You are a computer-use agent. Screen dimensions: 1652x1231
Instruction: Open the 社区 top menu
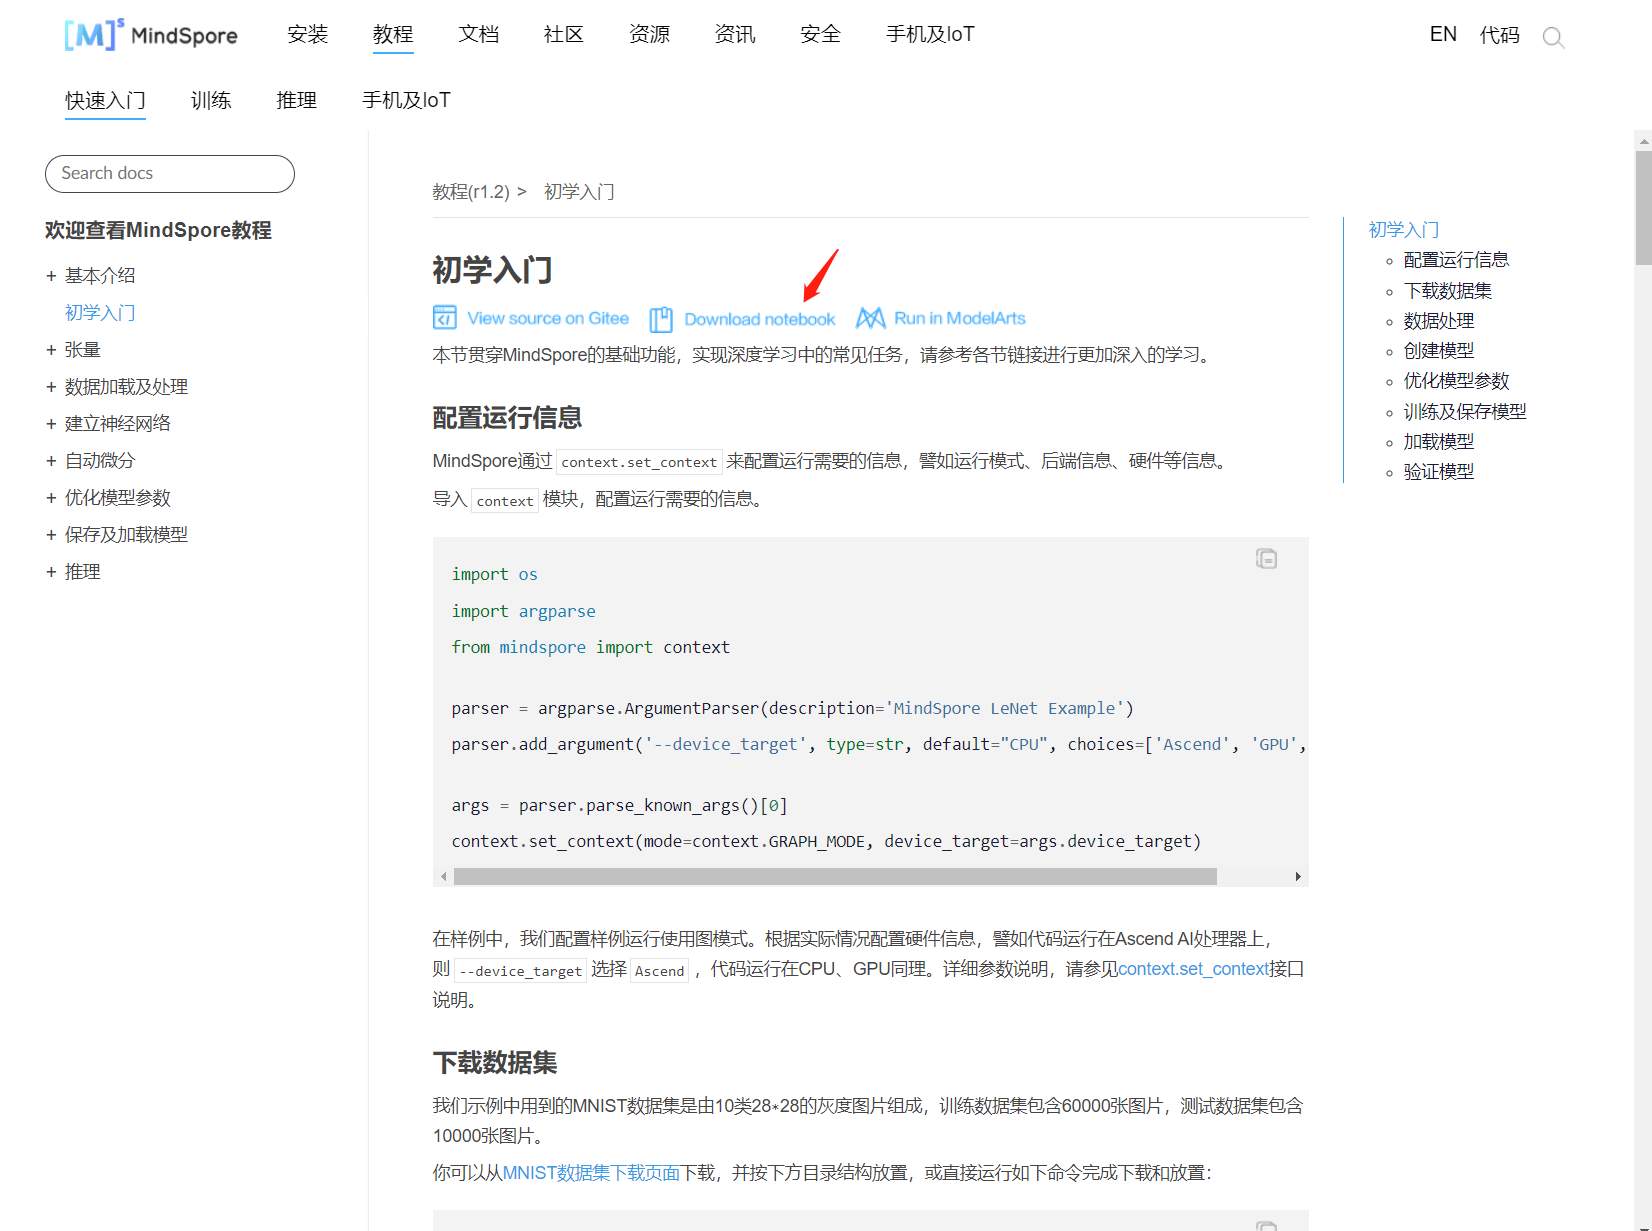[564, 35]
